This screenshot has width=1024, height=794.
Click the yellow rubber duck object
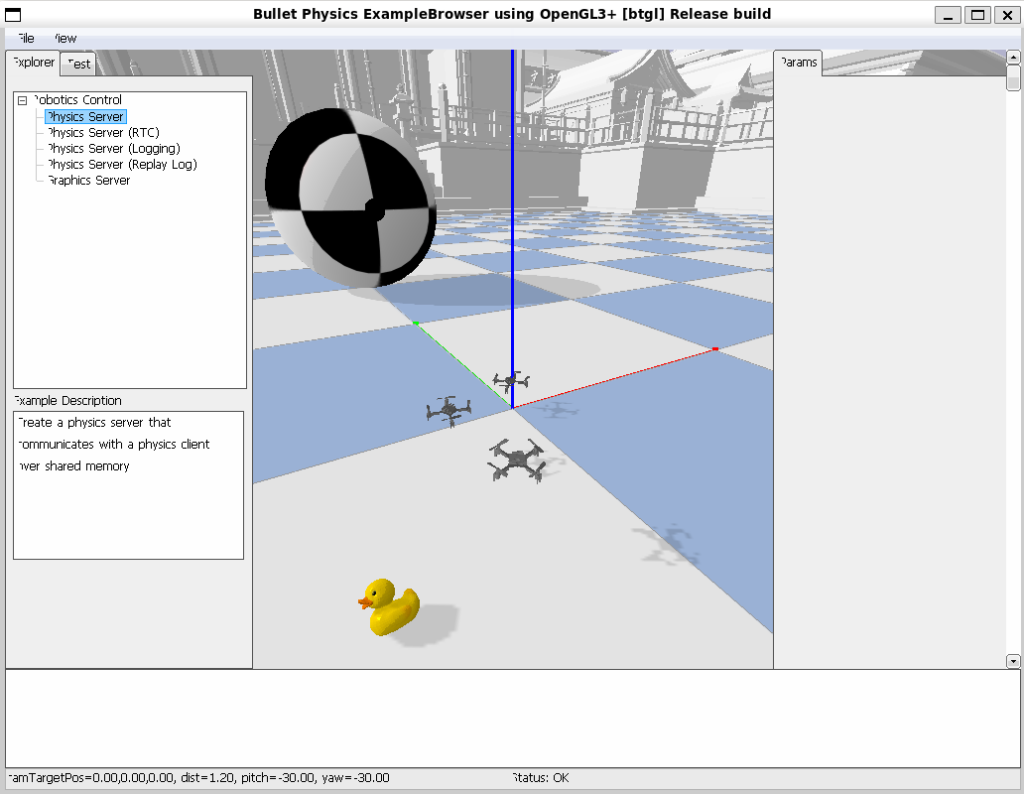point(389,607)
